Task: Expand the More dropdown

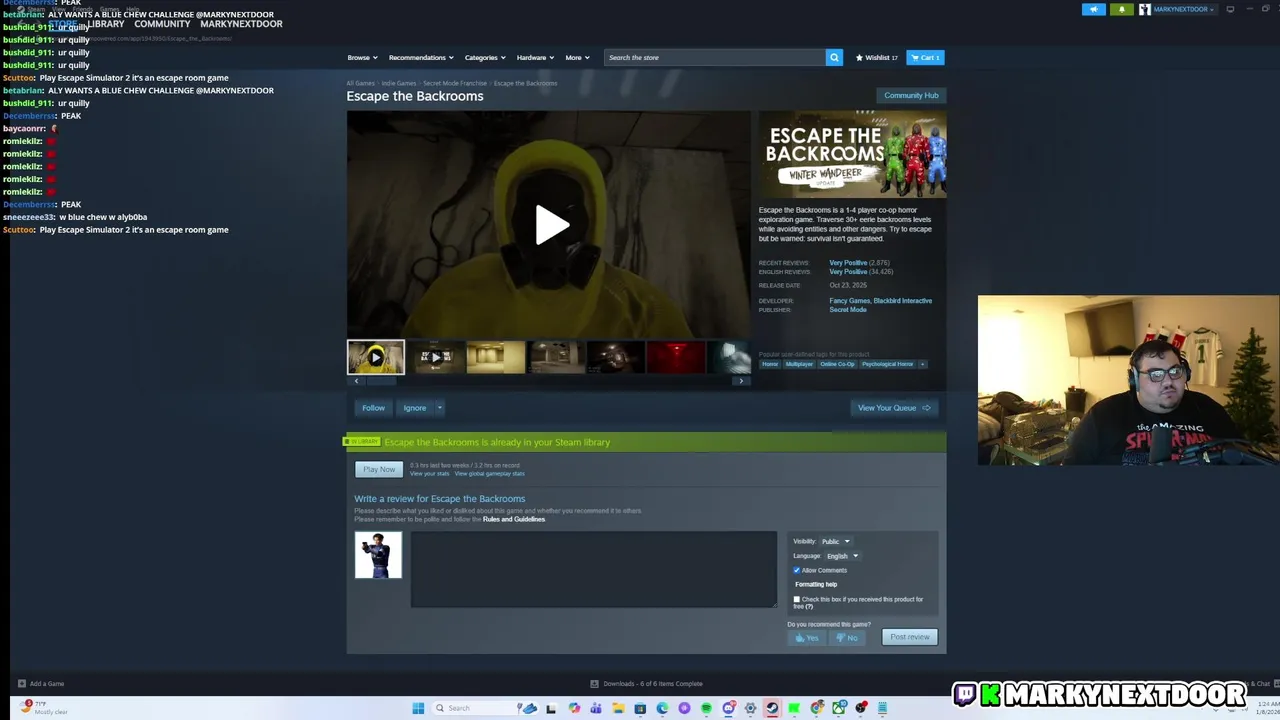Action: click(x=577, y=57)
